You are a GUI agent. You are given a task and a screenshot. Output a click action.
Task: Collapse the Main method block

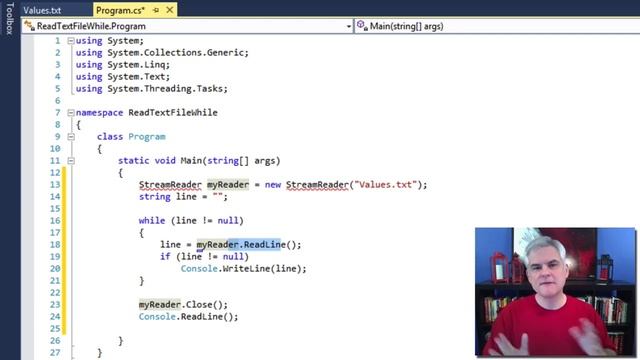71,161
